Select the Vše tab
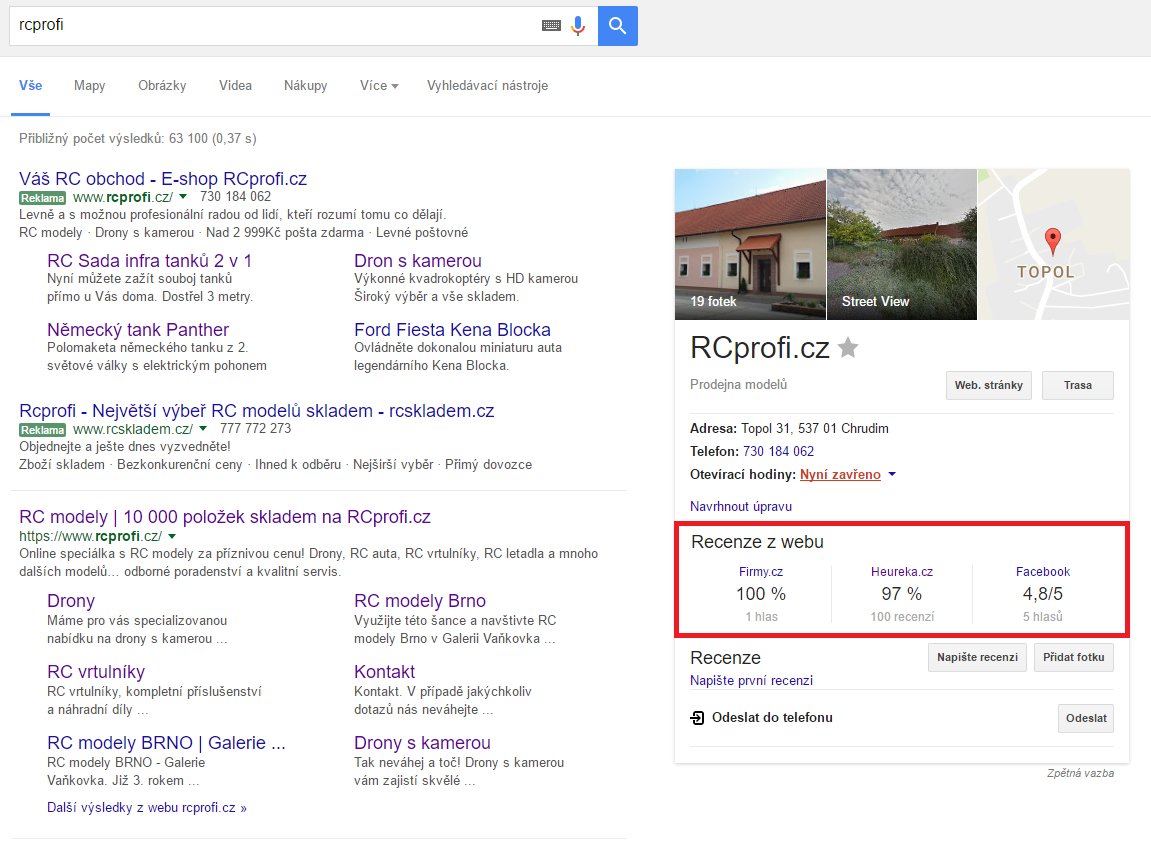 click(x=30, y=86)
